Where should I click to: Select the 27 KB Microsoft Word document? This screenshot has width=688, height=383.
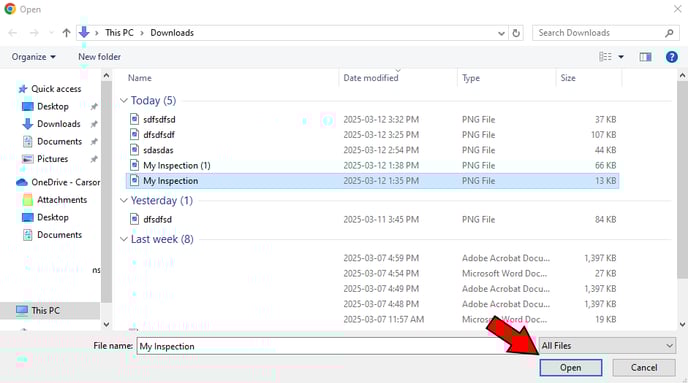[x=372, y=273]
